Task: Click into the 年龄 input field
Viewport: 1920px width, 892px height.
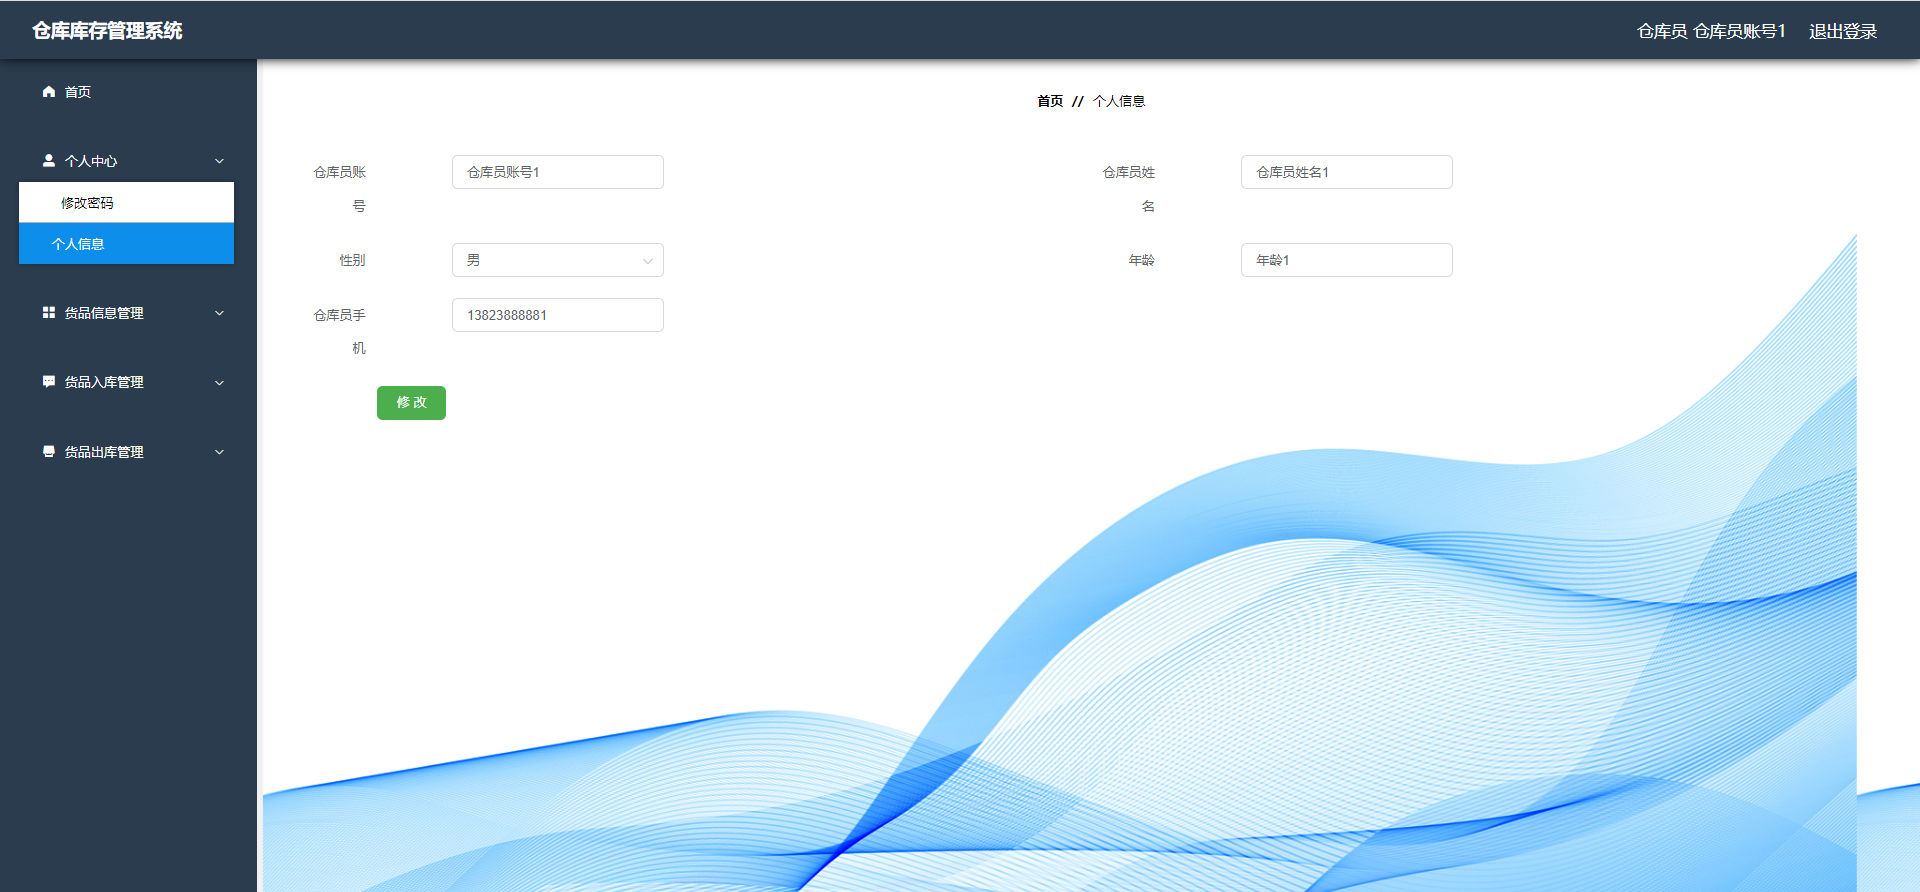Action: (x=1347, y=260)
